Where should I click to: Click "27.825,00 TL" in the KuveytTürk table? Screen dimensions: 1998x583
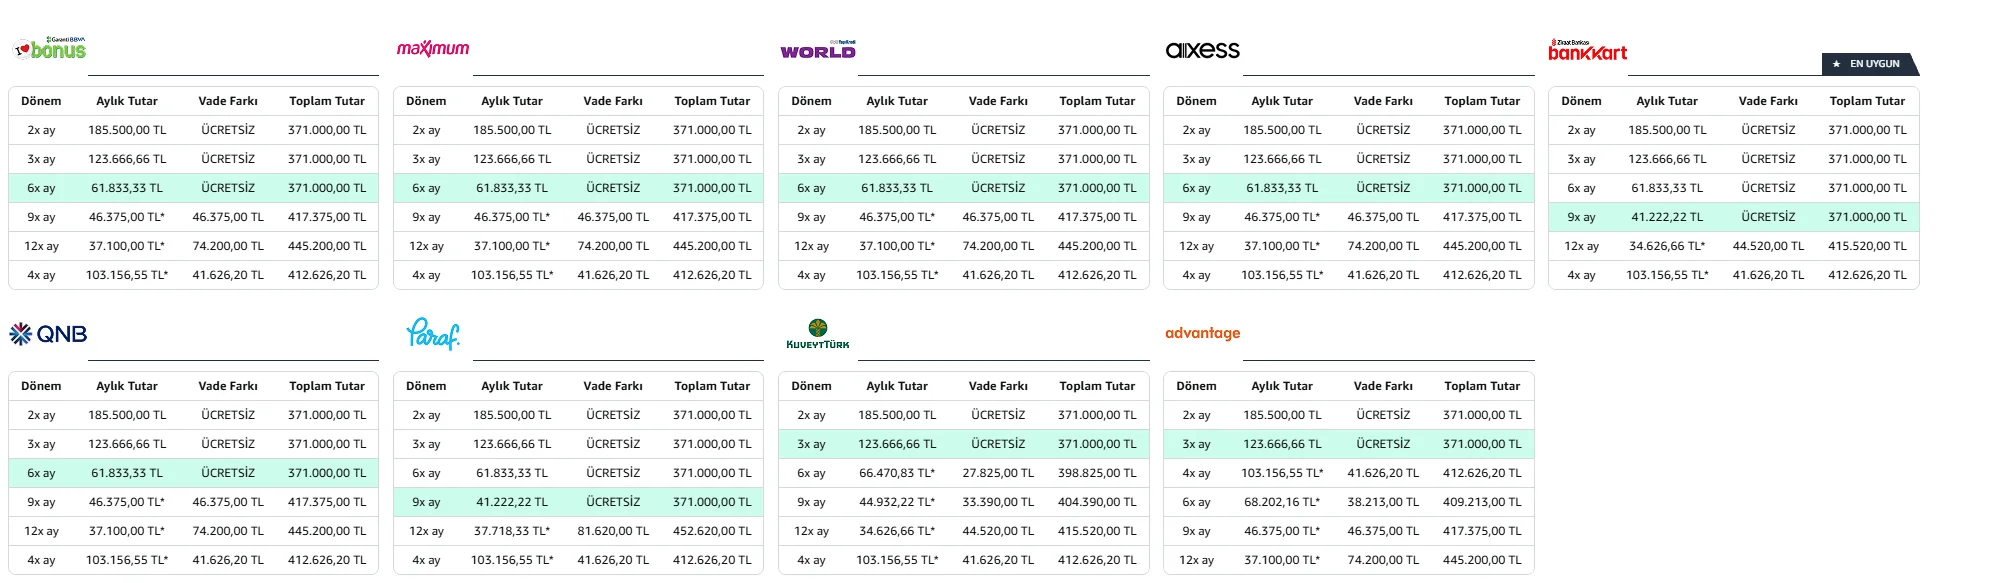tap(998, 473)
